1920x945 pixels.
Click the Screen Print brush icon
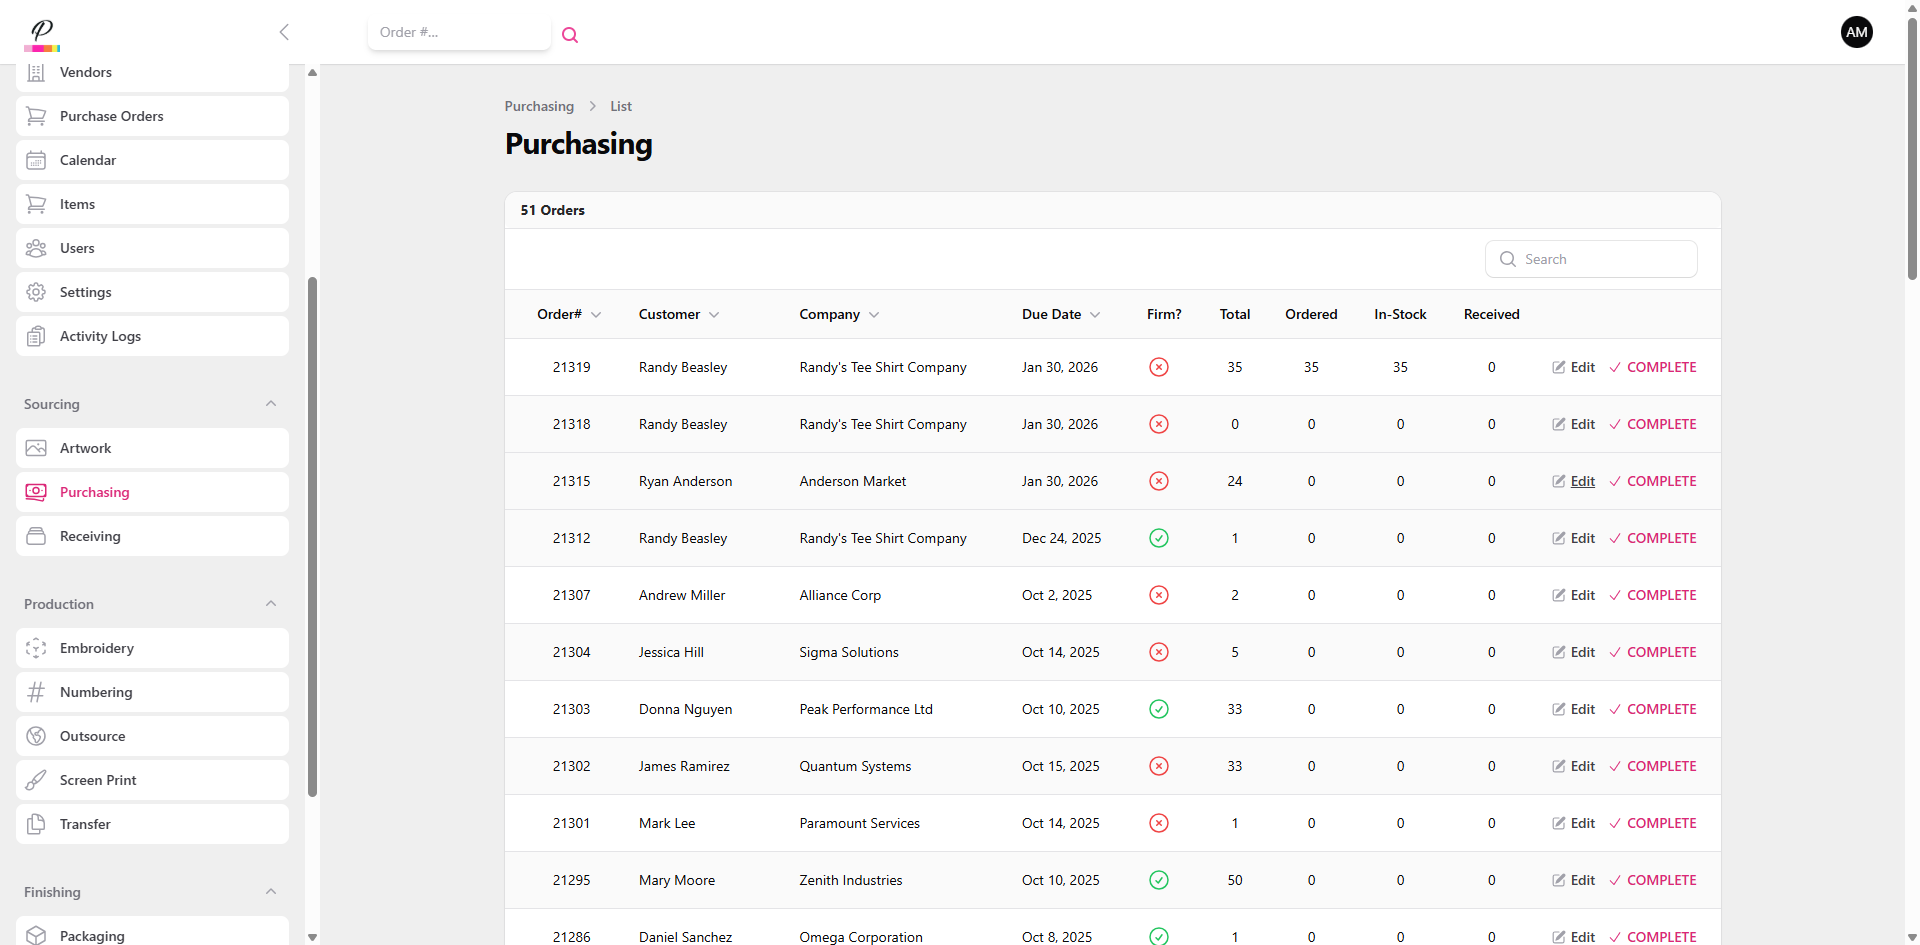36,780
